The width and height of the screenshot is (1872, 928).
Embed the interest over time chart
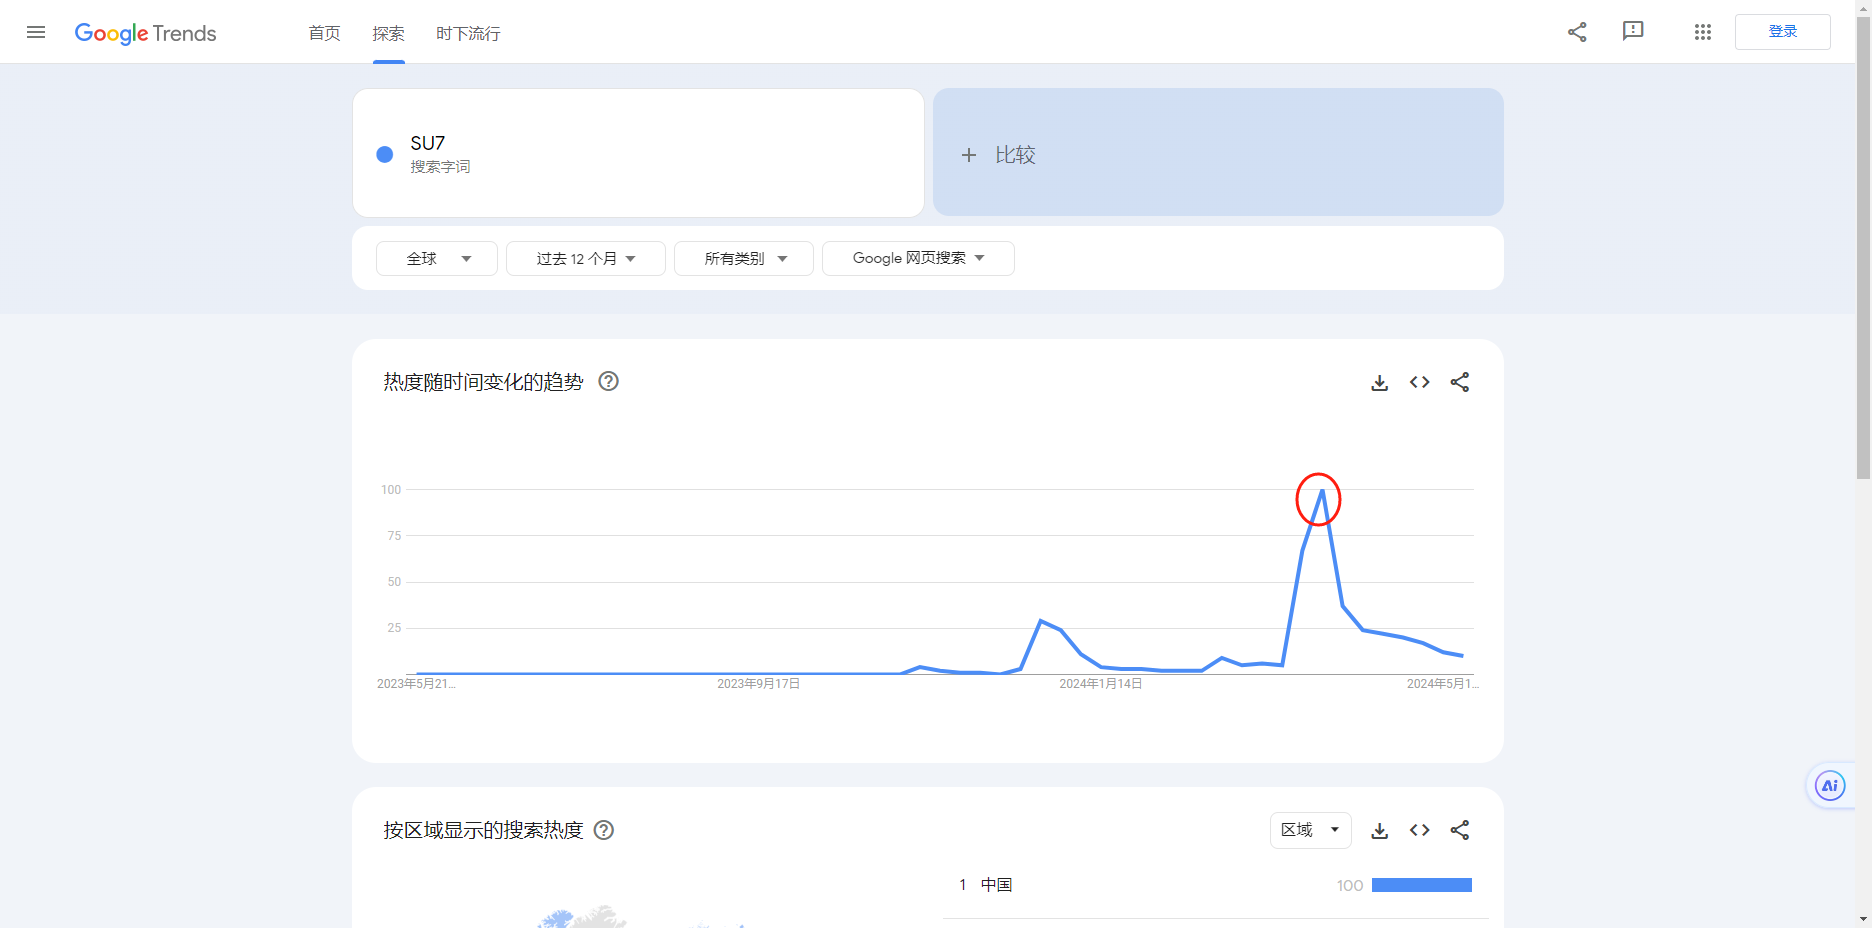(x=1420, y=382)
